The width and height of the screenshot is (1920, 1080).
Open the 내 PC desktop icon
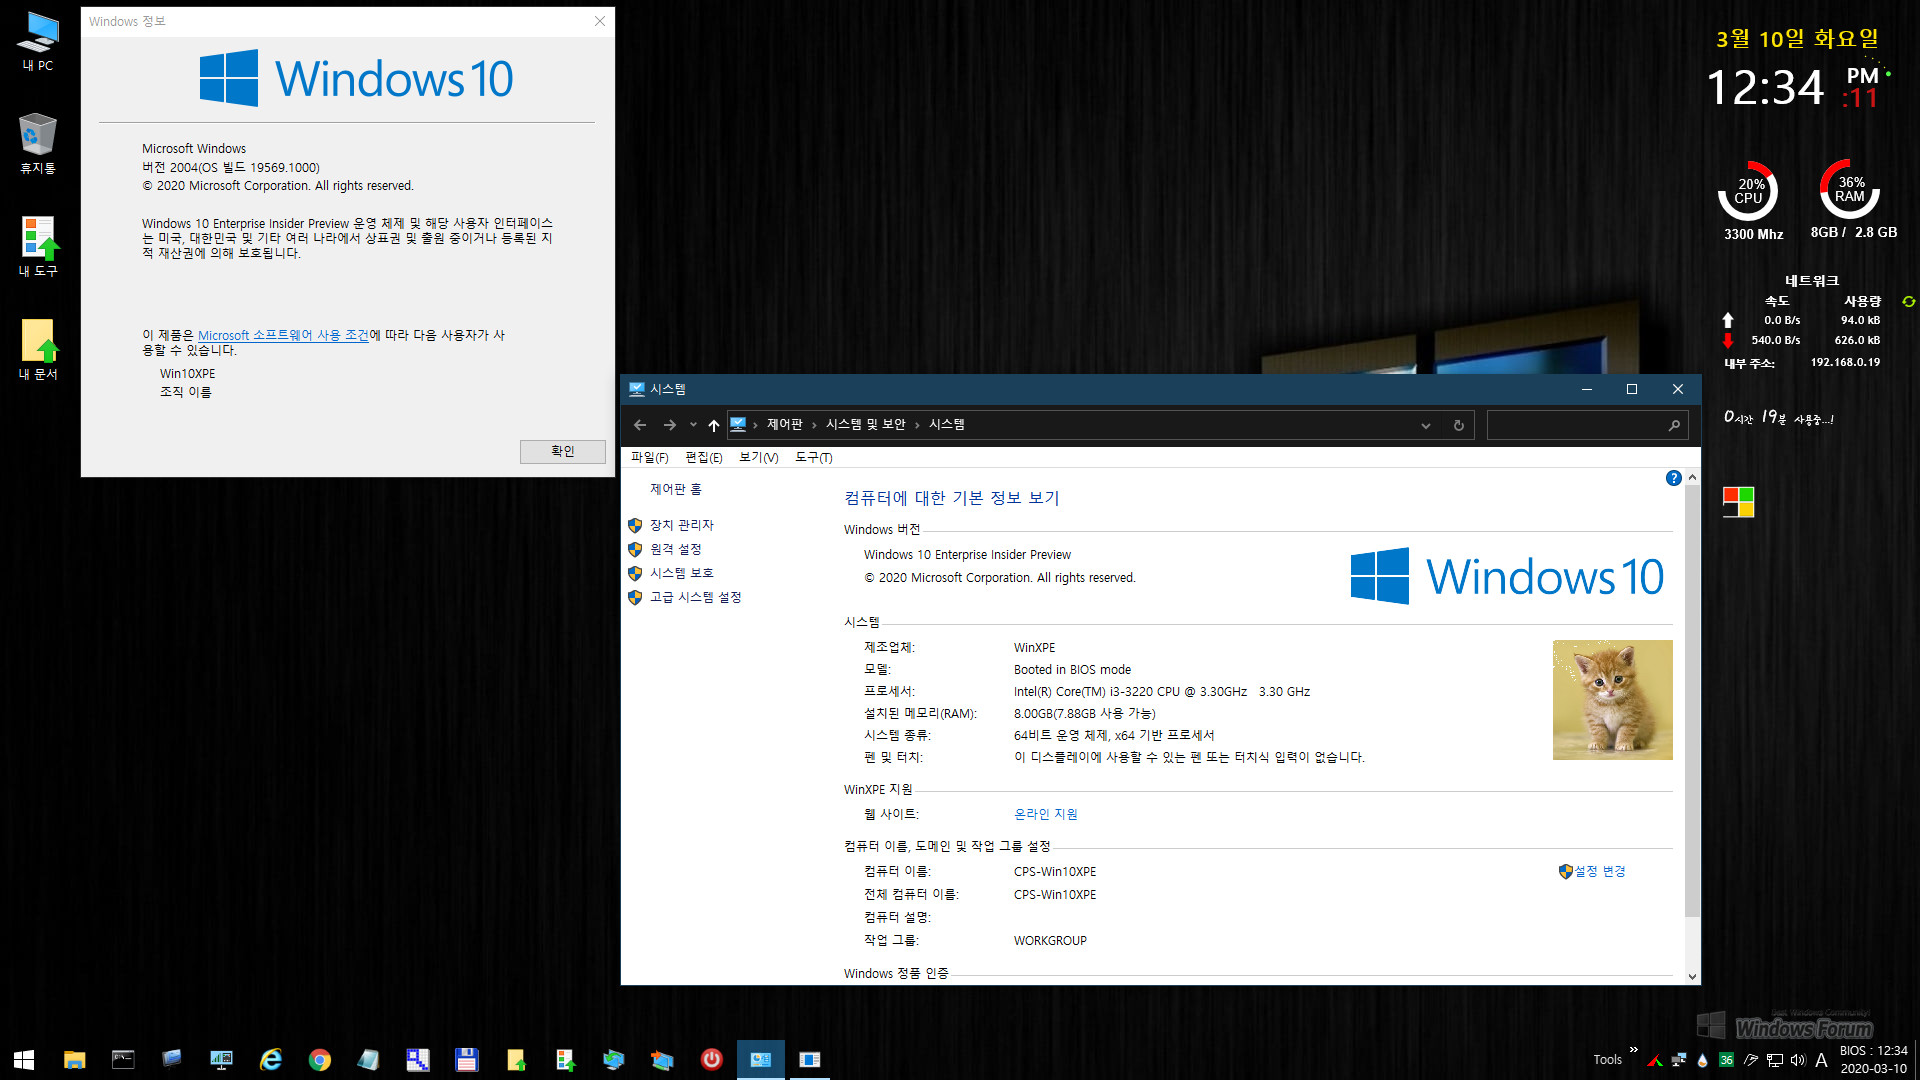tap(38, 41)
